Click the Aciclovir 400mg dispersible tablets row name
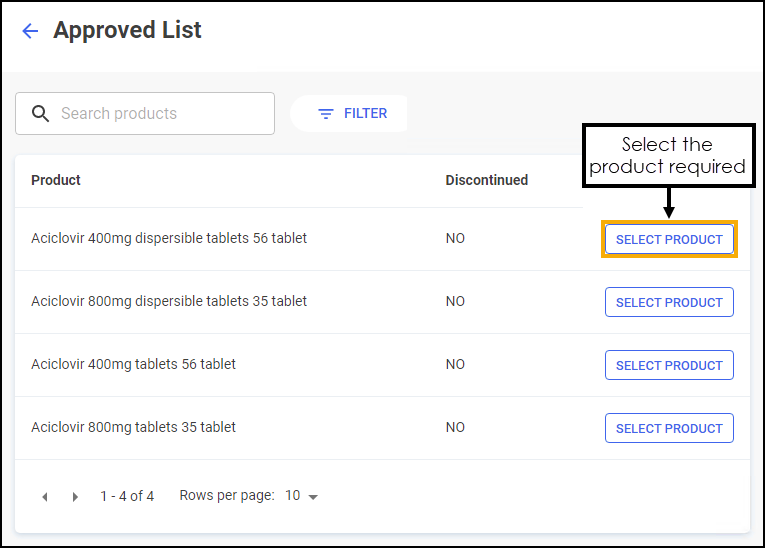Image resolution: width=765 pixels, height=548 pixels. click(169, 239)
